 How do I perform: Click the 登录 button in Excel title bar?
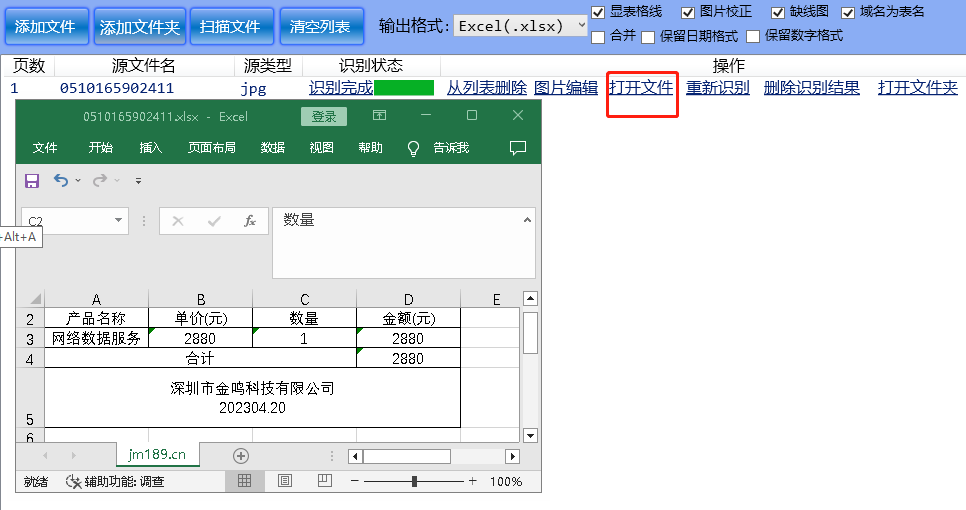point(324,116)
